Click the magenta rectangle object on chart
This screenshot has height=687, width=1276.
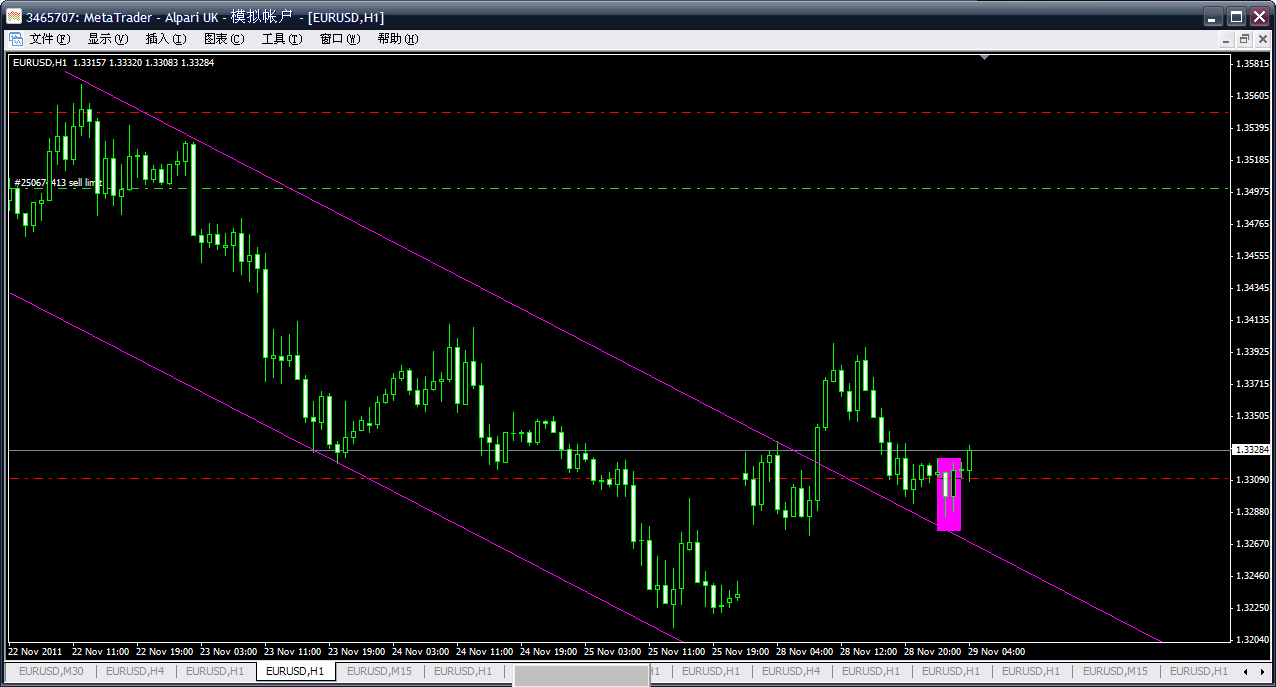pyautogui.click(x=949, y=494)
